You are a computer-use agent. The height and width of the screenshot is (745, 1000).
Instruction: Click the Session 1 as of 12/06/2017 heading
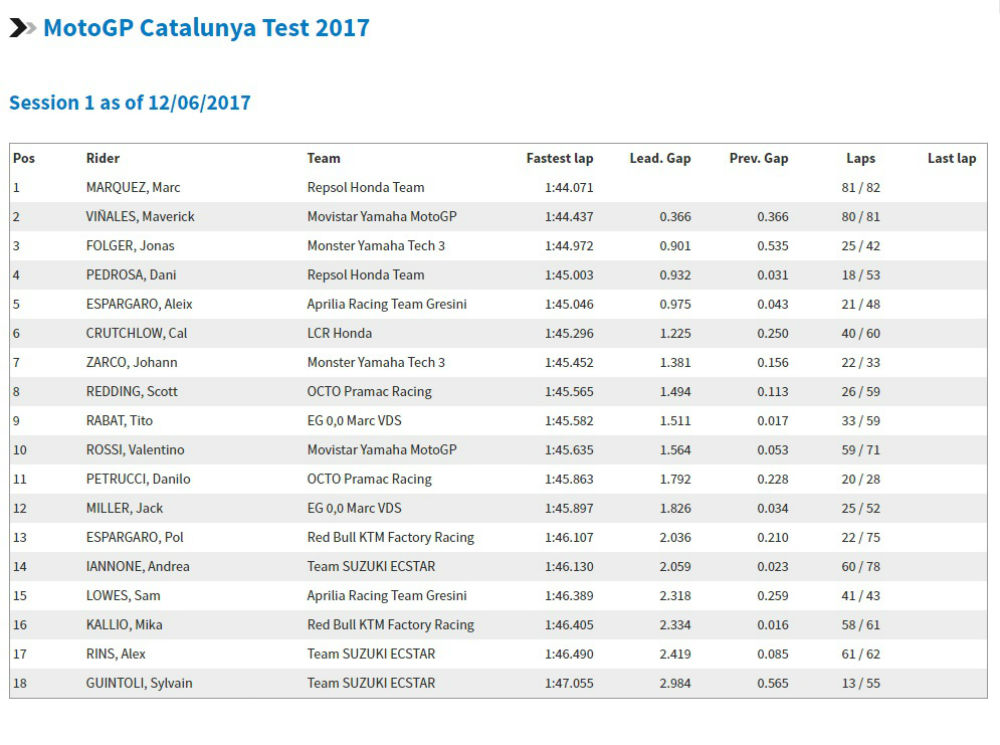point(130,103)
